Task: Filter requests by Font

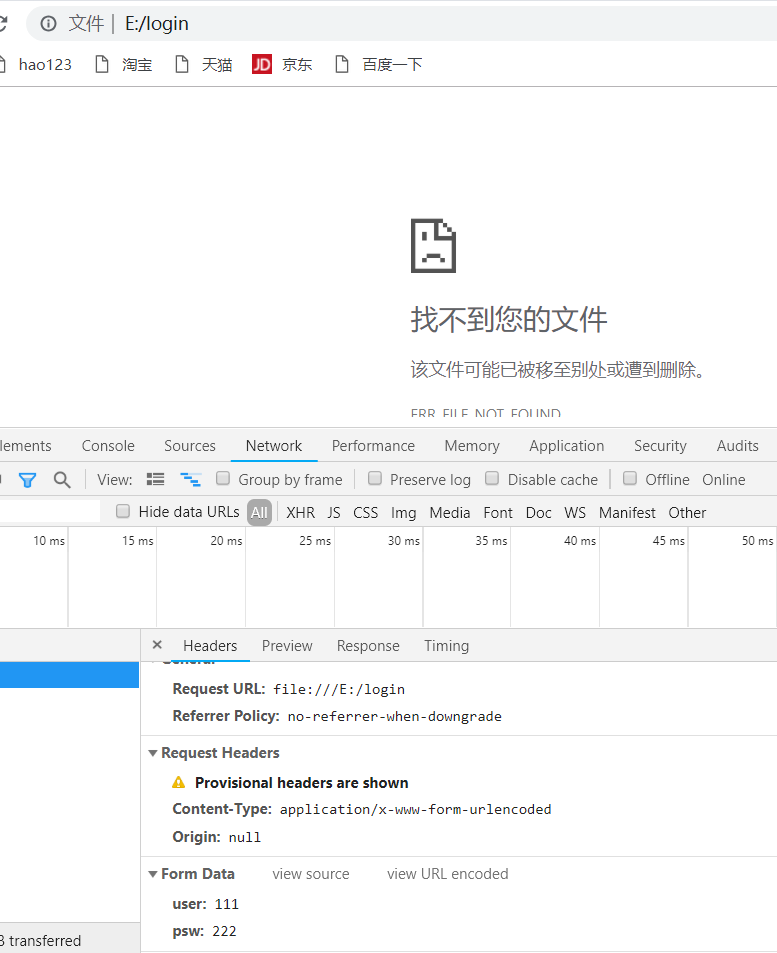Action: [498, 512]
